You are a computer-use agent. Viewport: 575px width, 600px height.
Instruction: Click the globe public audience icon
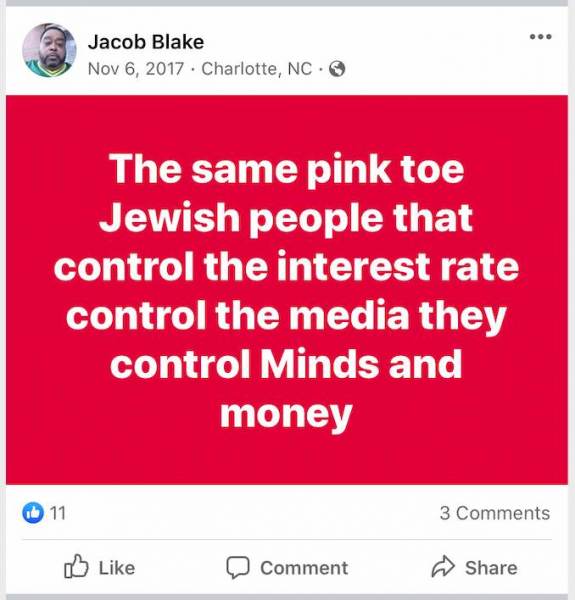pos(337,69)
